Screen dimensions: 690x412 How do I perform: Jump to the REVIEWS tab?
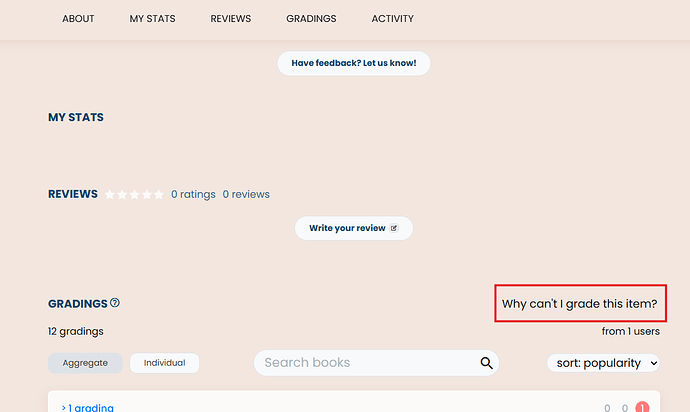[231, 18]
